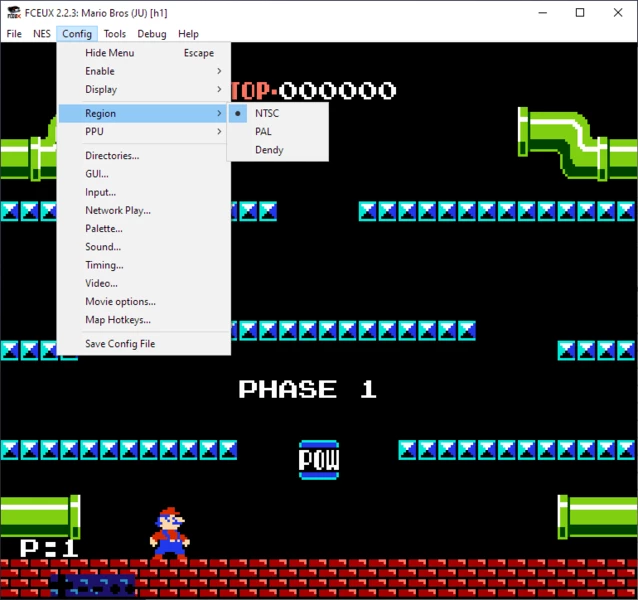The image size is (638, 600).
Task: Expand the Display submenu
Action: pyautogui.click(x=144, y=89)
